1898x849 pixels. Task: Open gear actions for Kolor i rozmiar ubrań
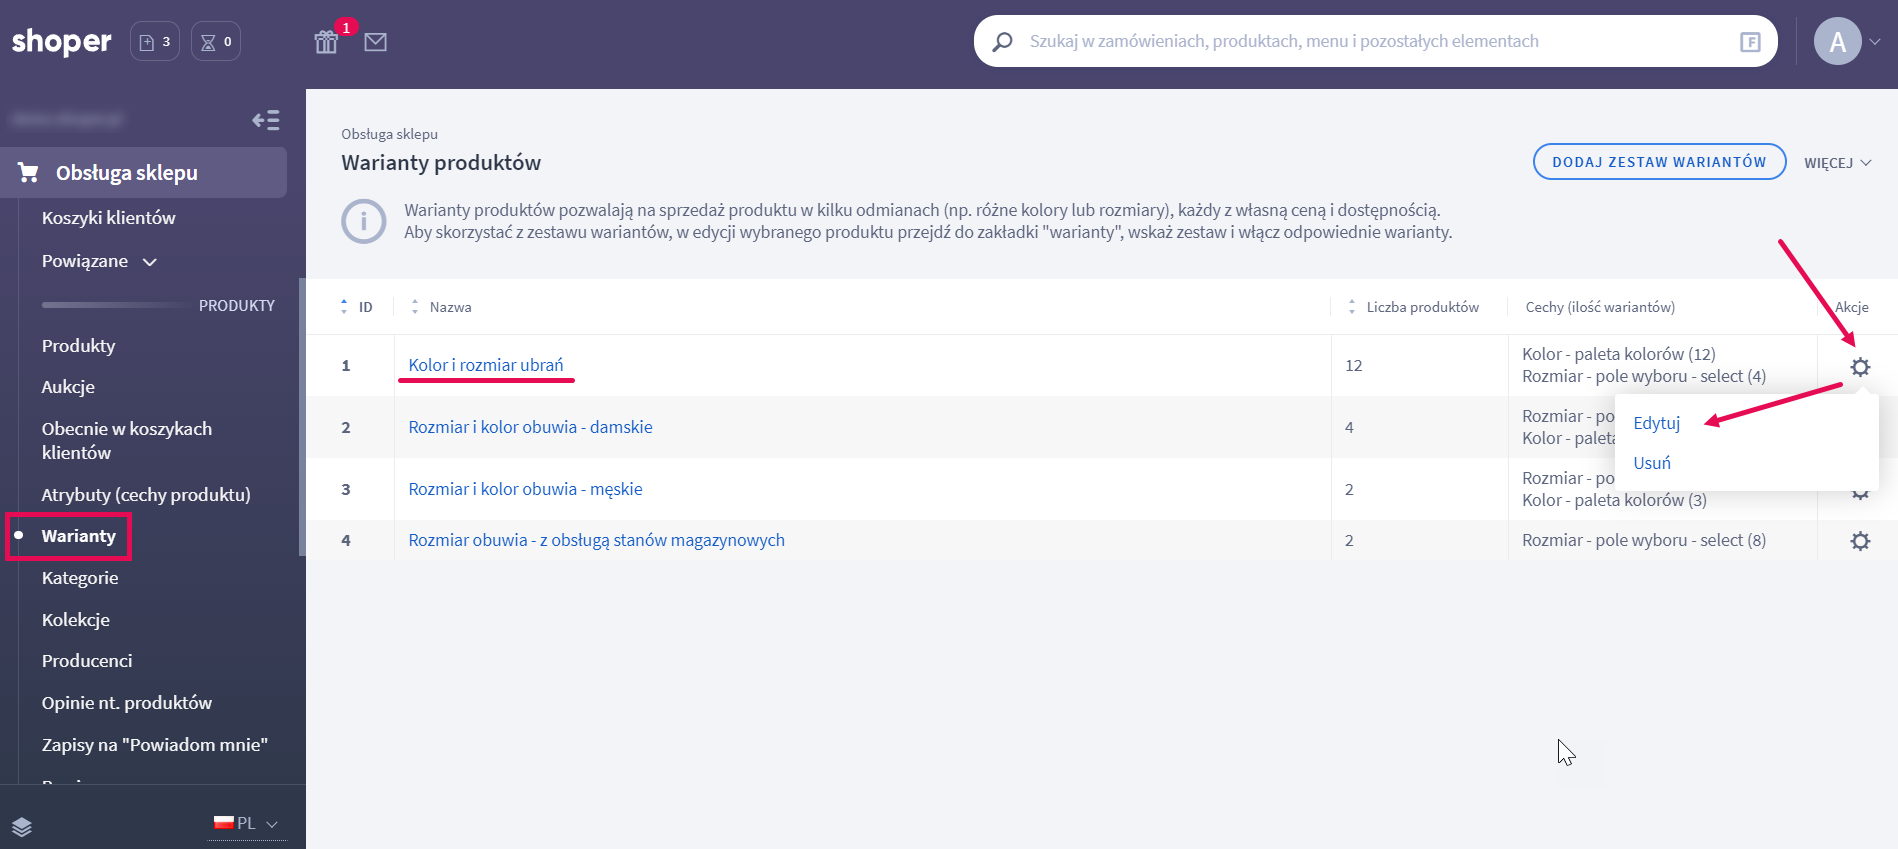pyautogui.click(x=1859, y=367)
